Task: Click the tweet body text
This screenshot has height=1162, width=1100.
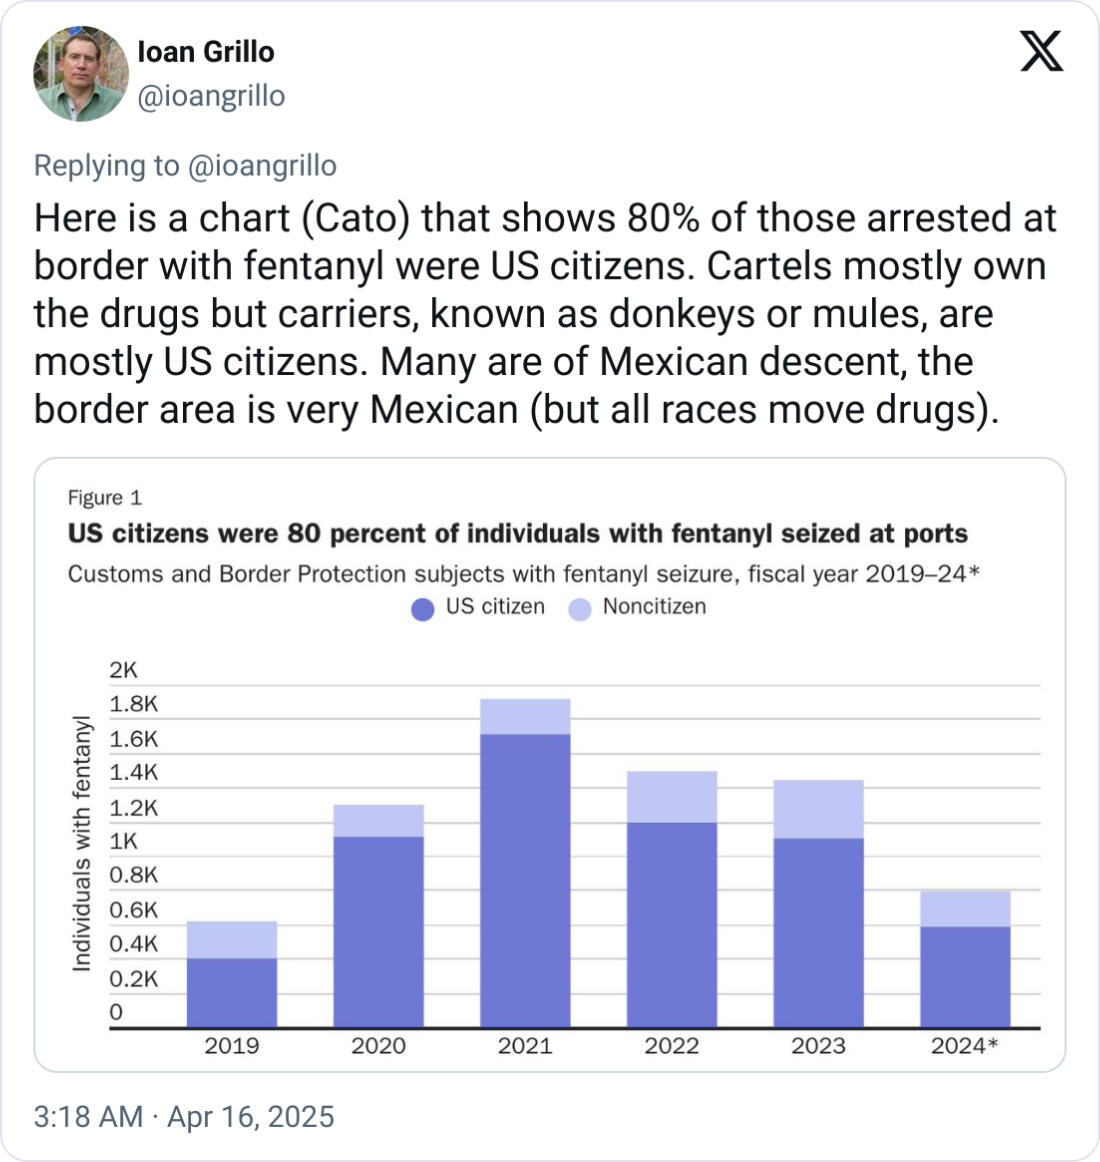Action: (545, 314)
